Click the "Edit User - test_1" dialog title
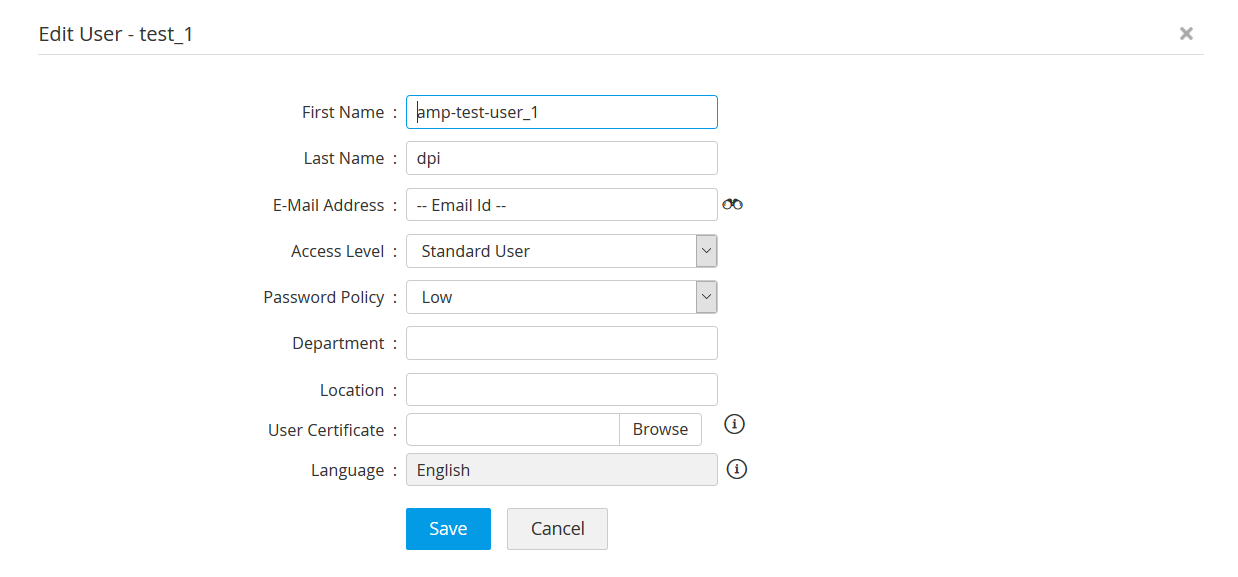 [116, 34]
